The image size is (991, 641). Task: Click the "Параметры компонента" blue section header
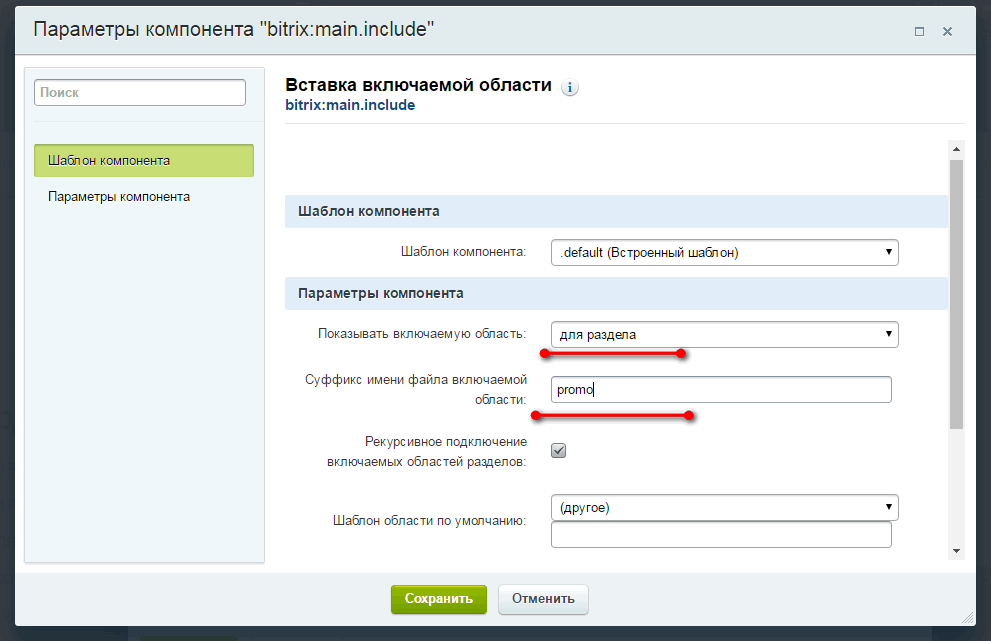click(x=616, y=294)
